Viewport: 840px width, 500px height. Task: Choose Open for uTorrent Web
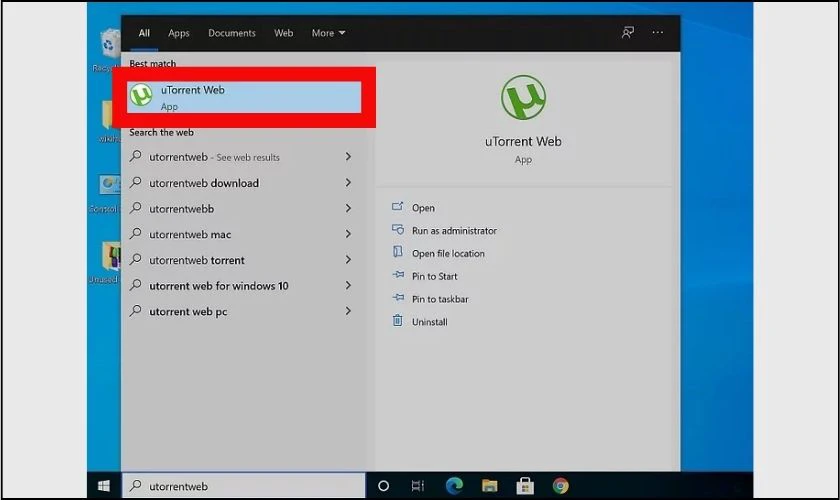point(423,208)
